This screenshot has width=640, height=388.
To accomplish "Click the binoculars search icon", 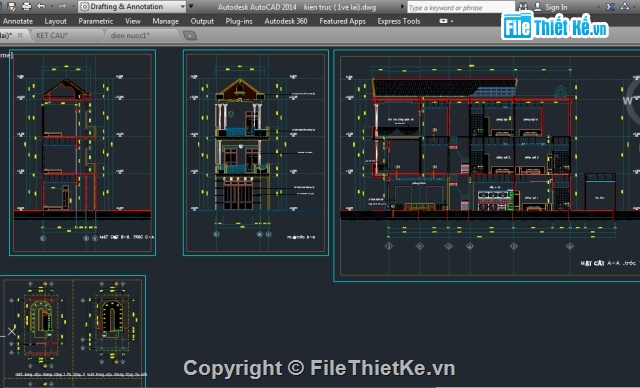I will point(522,7).
